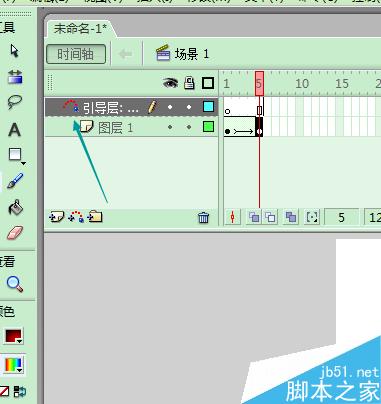Click the add motion guide icon
This screenshot has width=381, height=404.
(x=76, y=217)
